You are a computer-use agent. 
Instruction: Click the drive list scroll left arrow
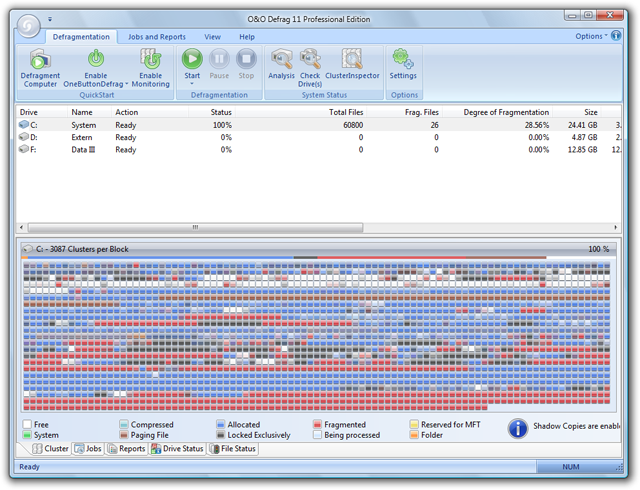tap(22, 227)
